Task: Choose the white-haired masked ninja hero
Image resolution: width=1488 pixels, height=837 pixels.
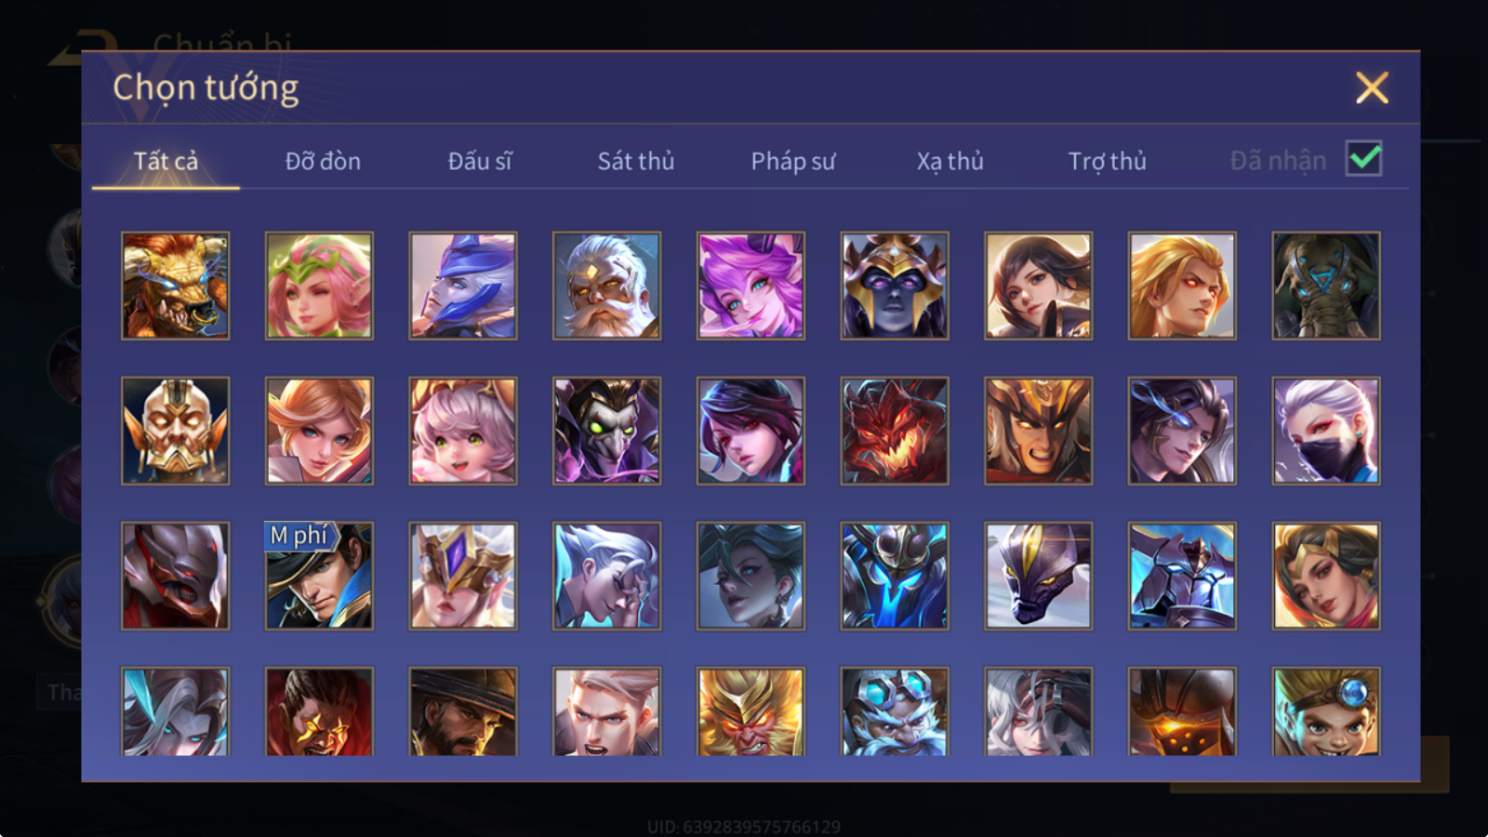Action: coord(1326,431)
